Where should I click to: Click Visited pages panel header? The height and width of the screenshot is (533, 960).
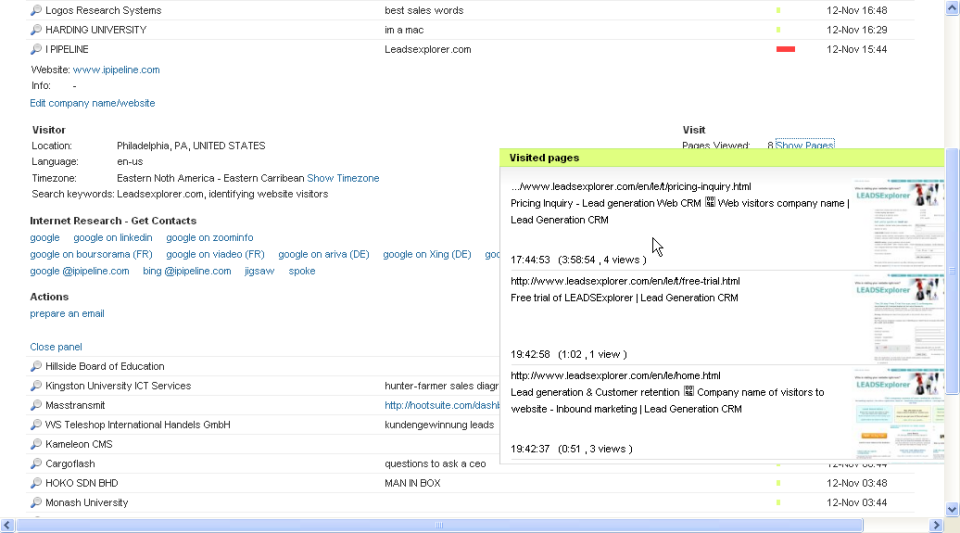(722, 158)
